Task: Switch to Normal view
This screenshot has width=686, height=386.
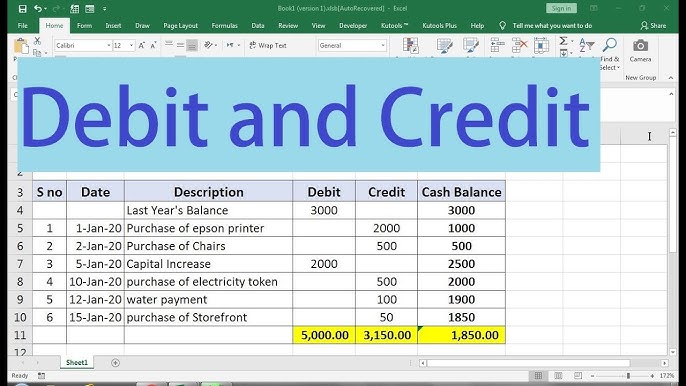Action: point(538,375)
